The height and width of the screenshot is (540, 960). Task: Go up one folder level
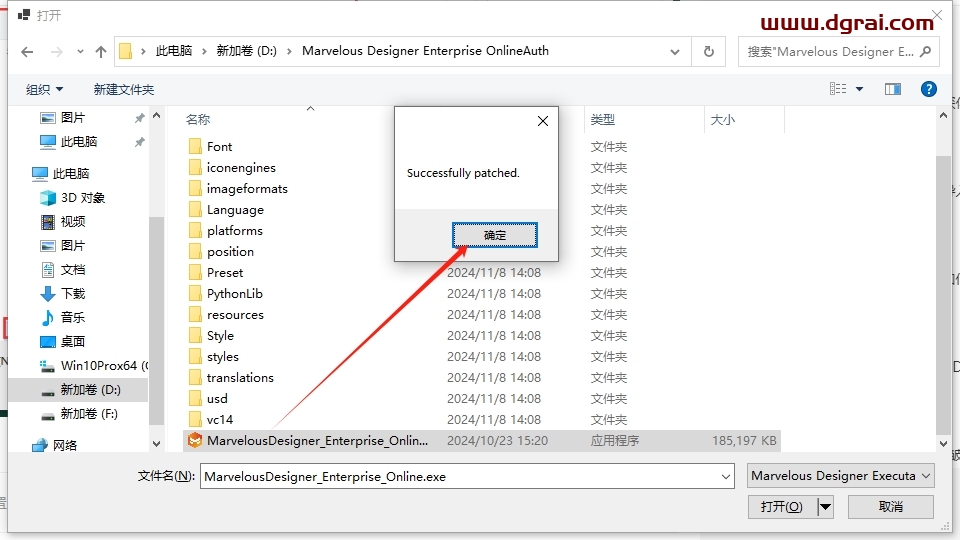pyautogui.click(x=101, y=52)
